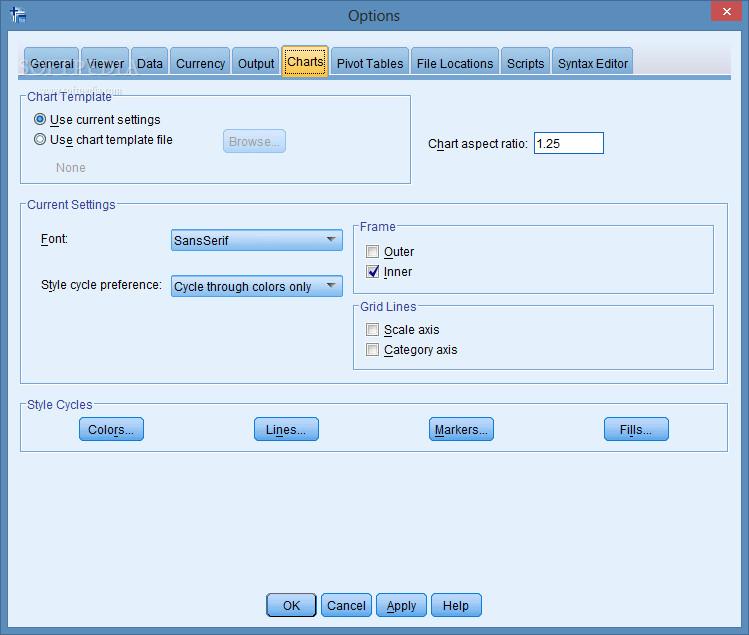Go to the Scripts tab
Viewport: 749px width, 635px height.
pos(525,63)
